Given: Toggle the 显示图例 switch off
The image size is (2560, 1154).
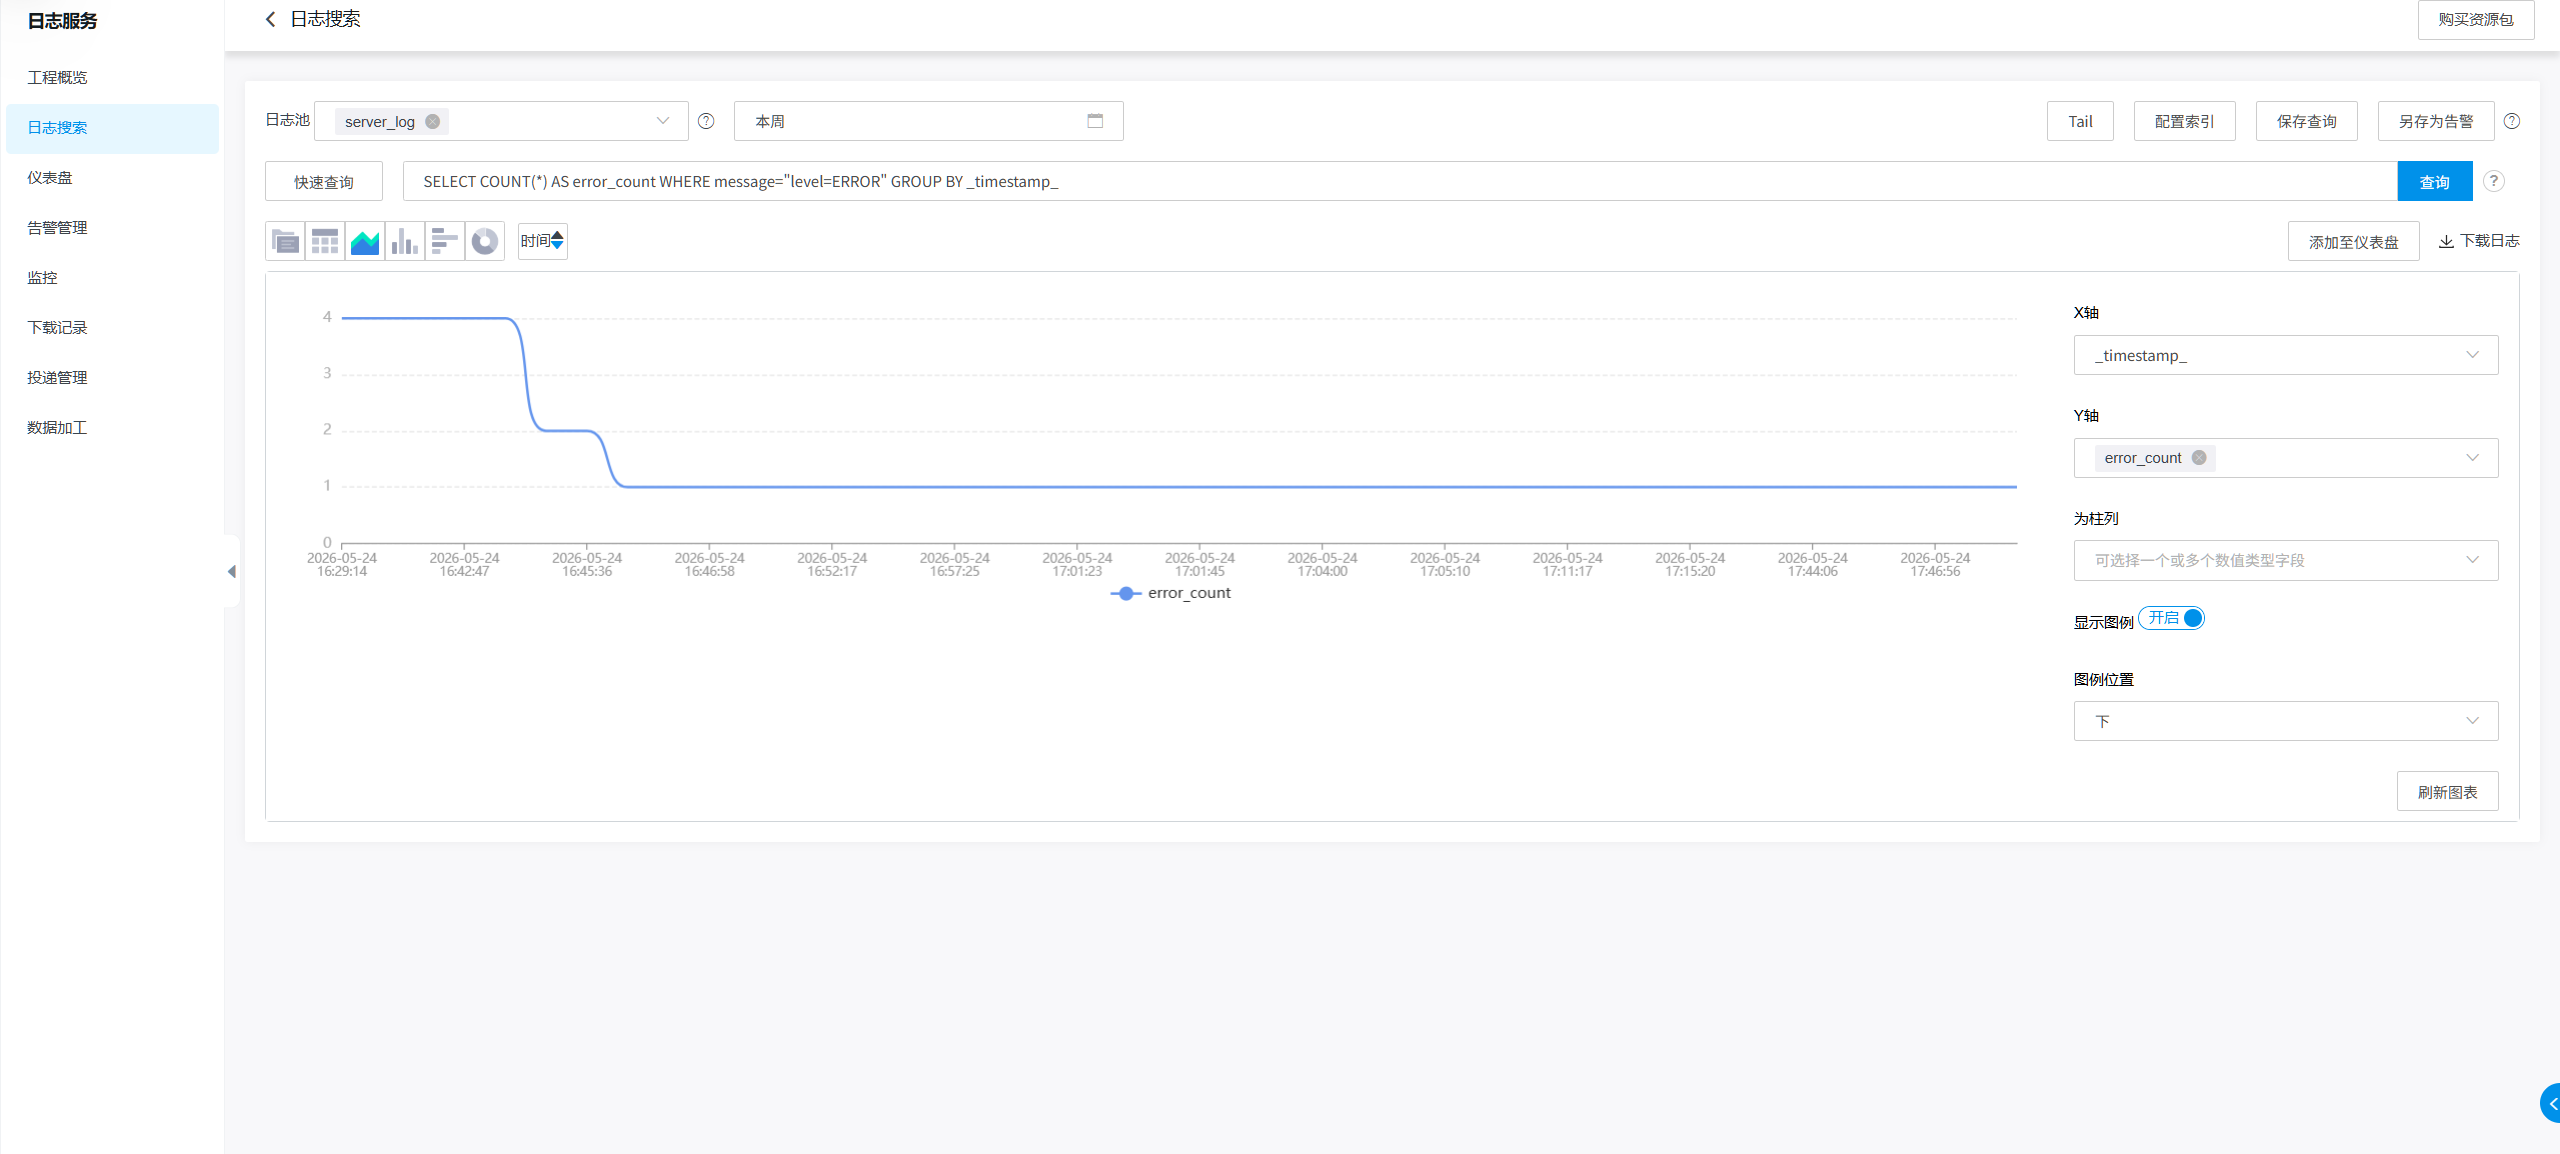Looking at the screenshot, I should click(2171, 618).
